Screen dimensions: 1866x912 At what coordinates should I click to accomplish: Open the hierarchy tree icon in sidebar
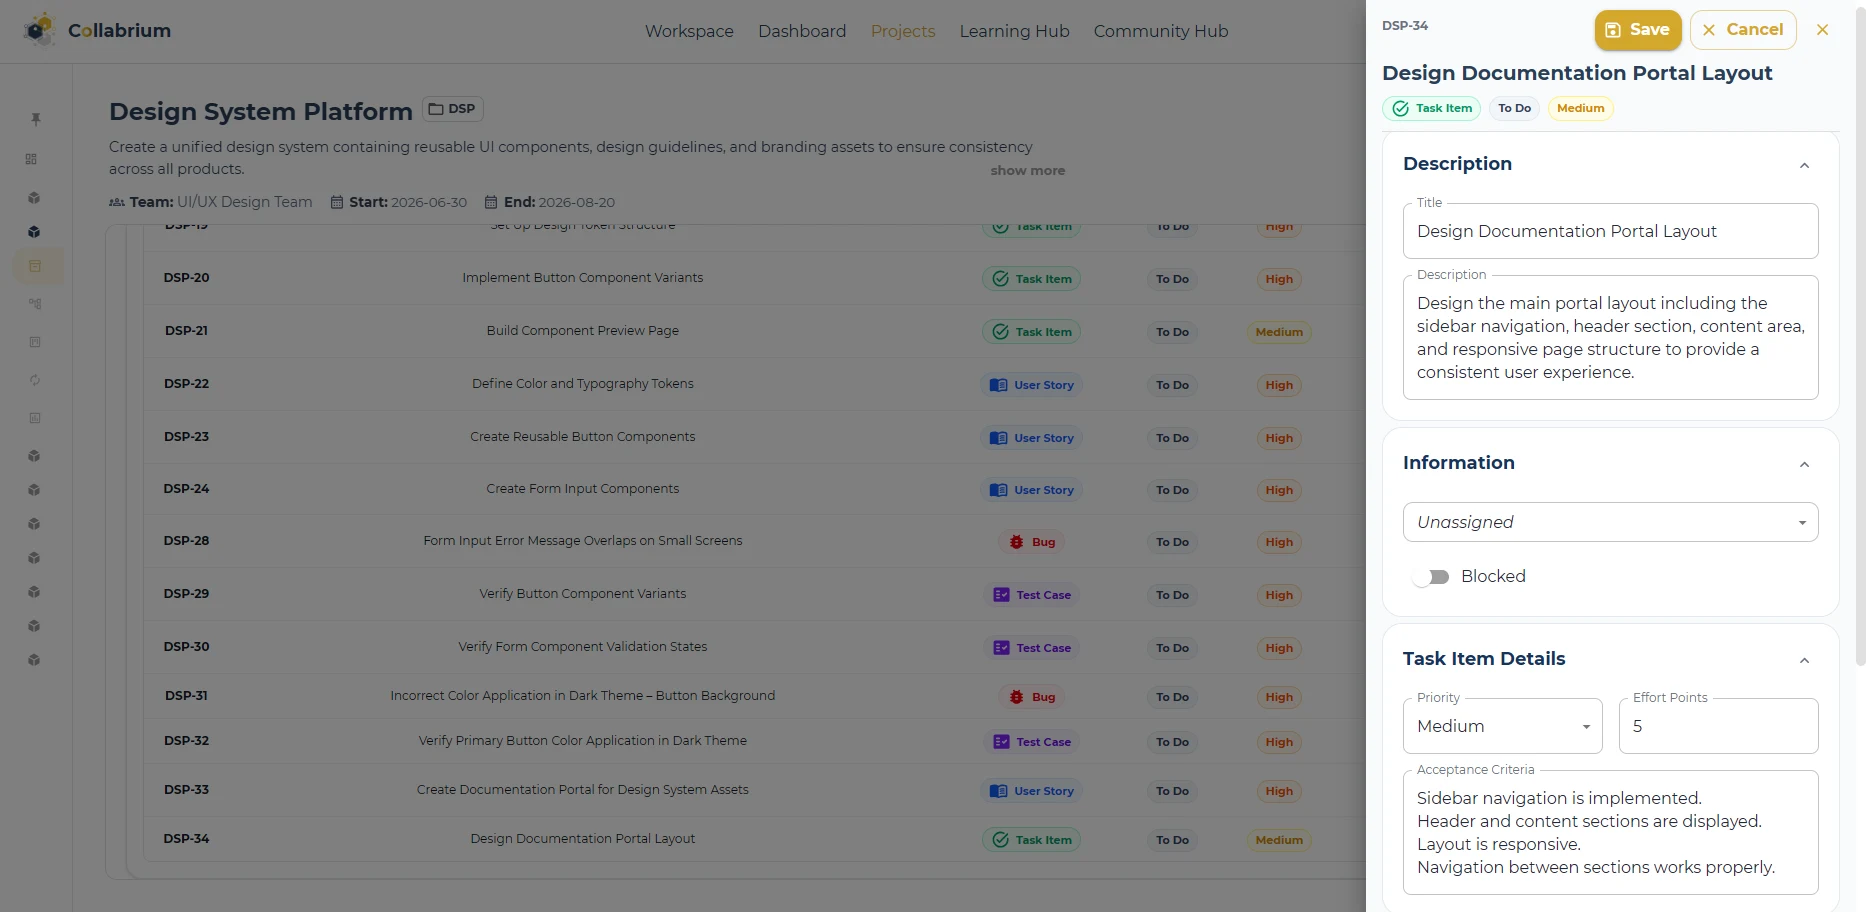(x=35, y=304)
